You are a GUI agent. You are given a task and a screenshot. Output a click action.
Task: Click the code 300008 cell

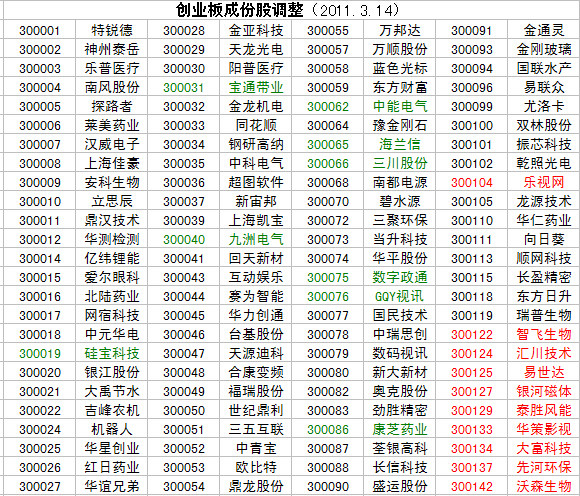point(40,163)
